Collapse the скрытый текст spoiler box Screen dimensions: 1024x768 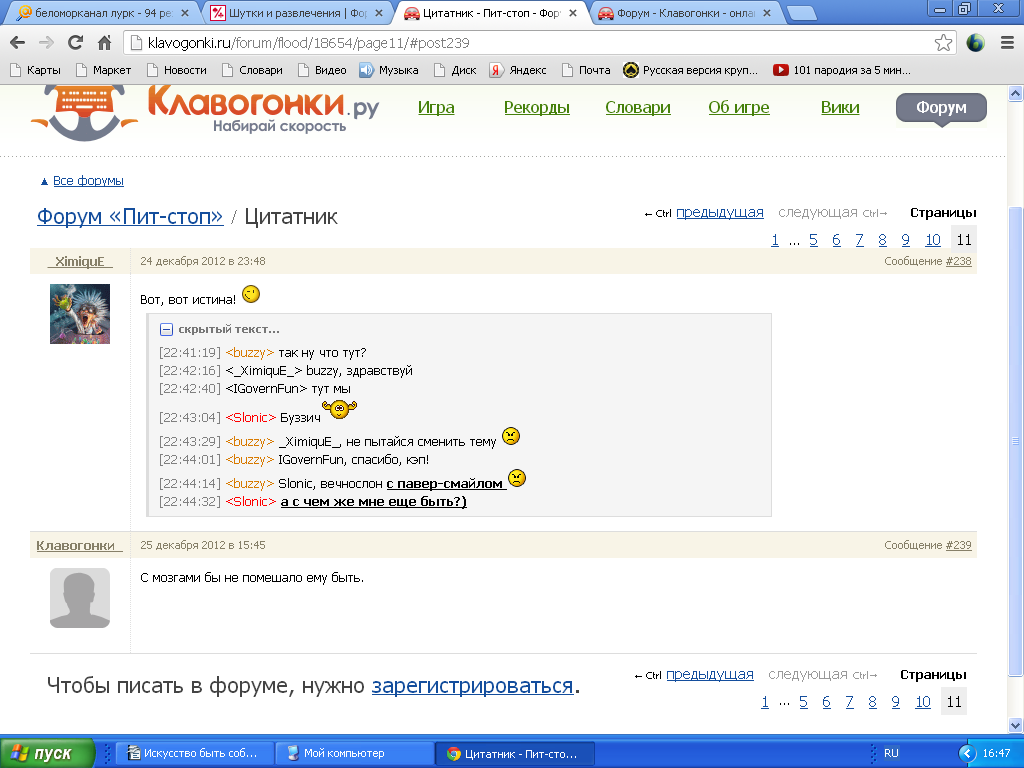coord(167,330)
